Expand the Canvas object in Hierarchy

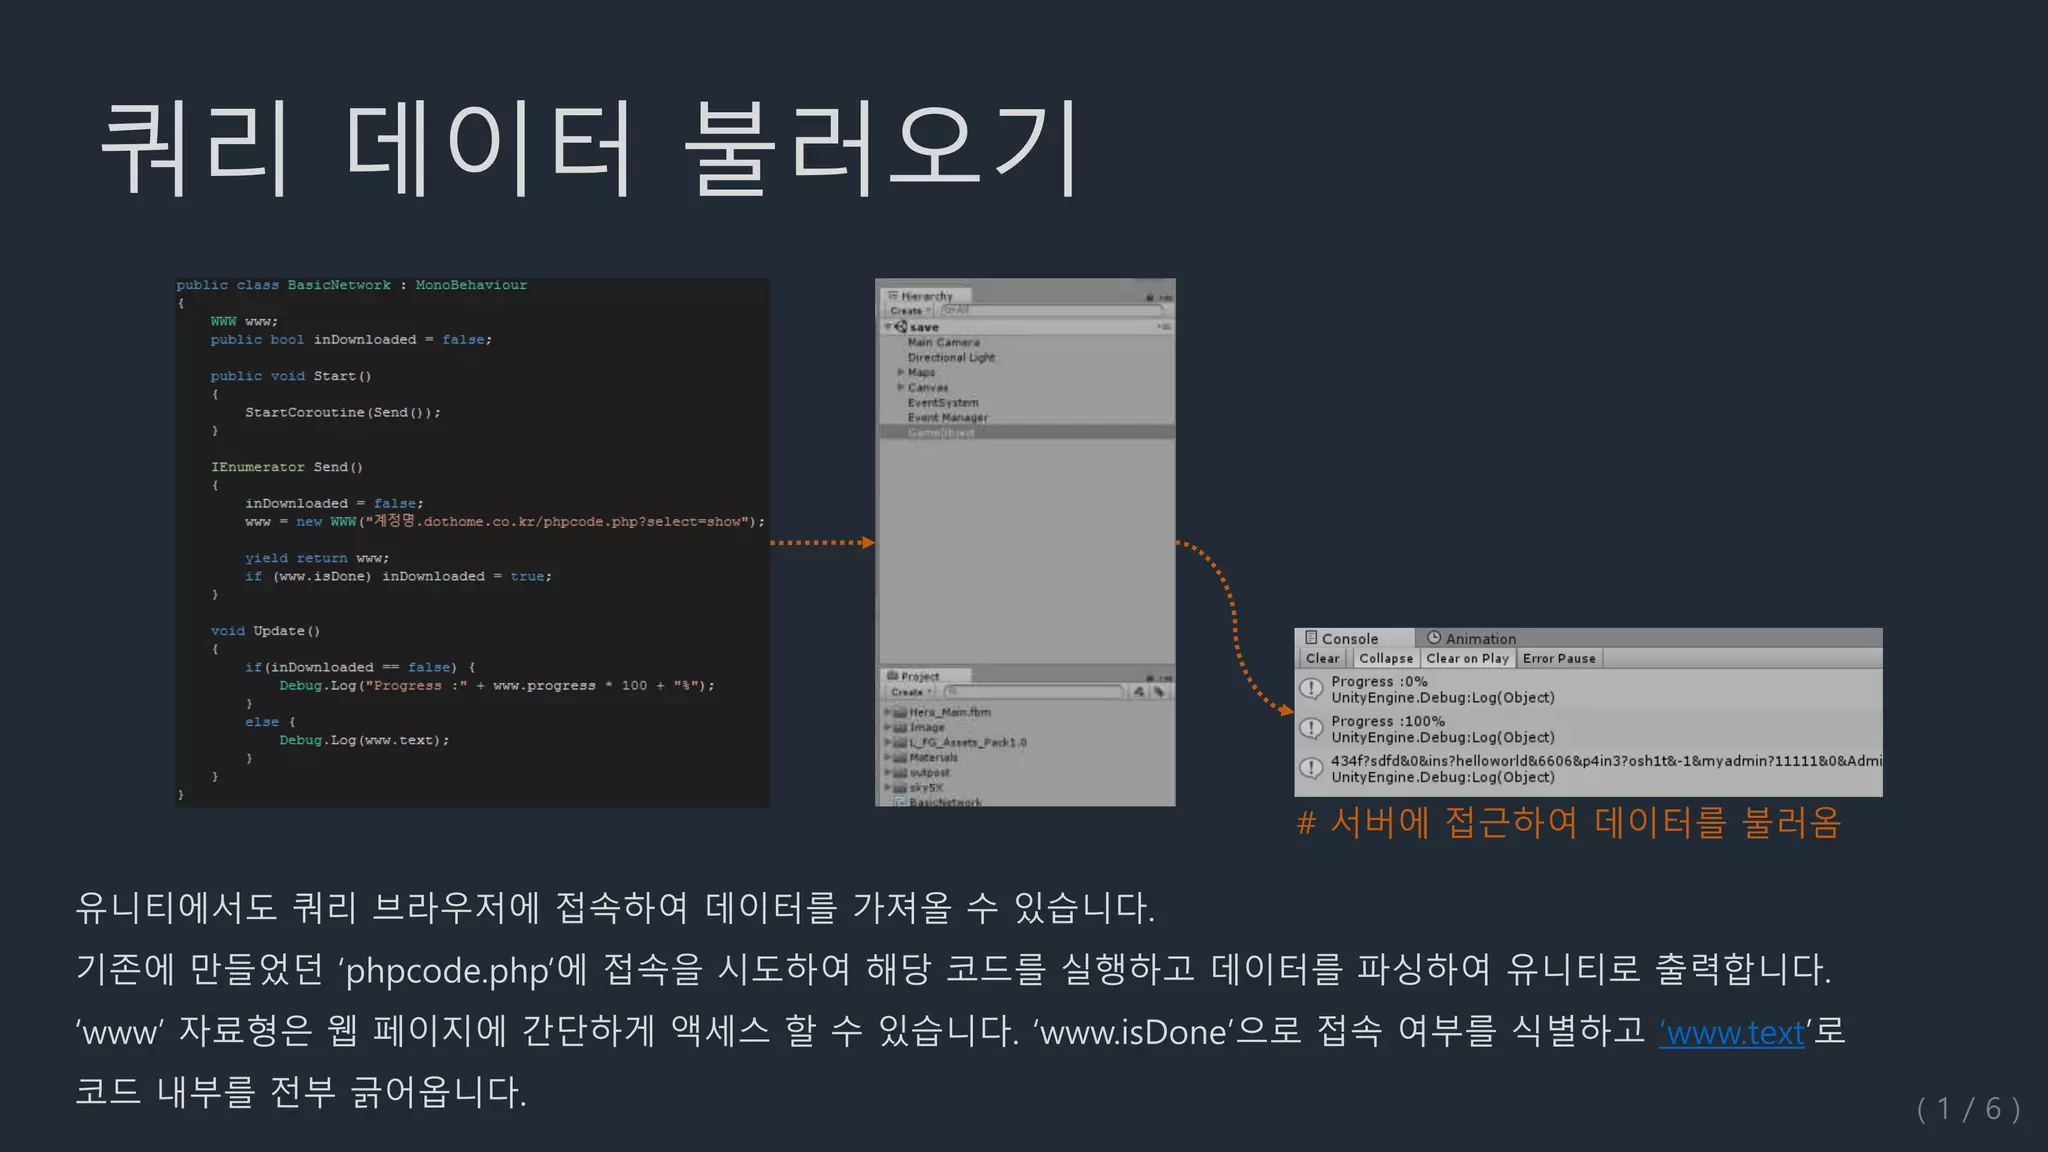(x=900, y=387)
